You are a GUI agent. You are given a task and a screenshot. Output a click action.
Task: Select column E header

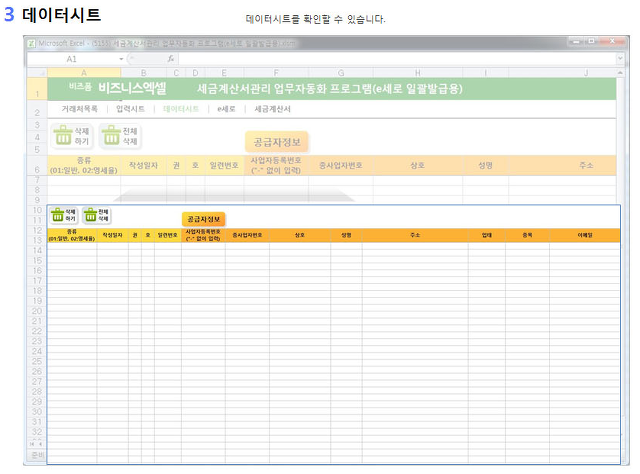(224, 73)
